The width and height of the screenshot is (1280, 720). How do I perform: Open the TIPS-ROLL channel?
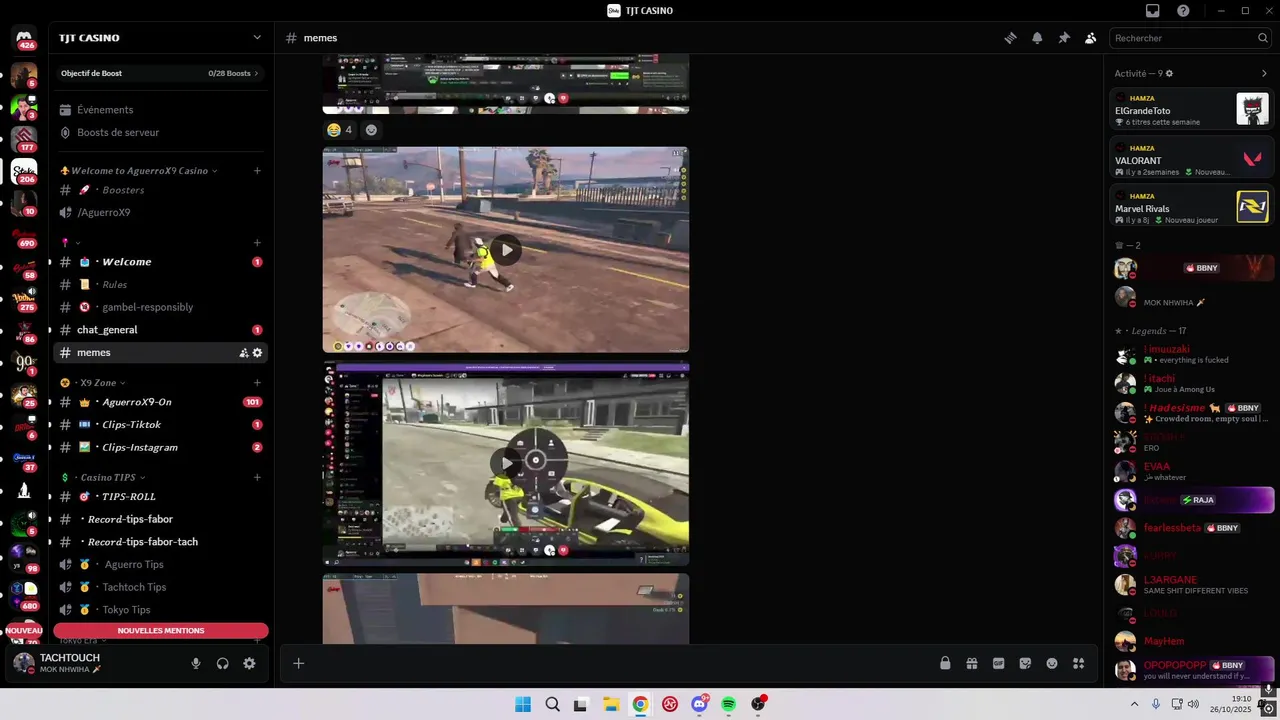tap(160, 497)
